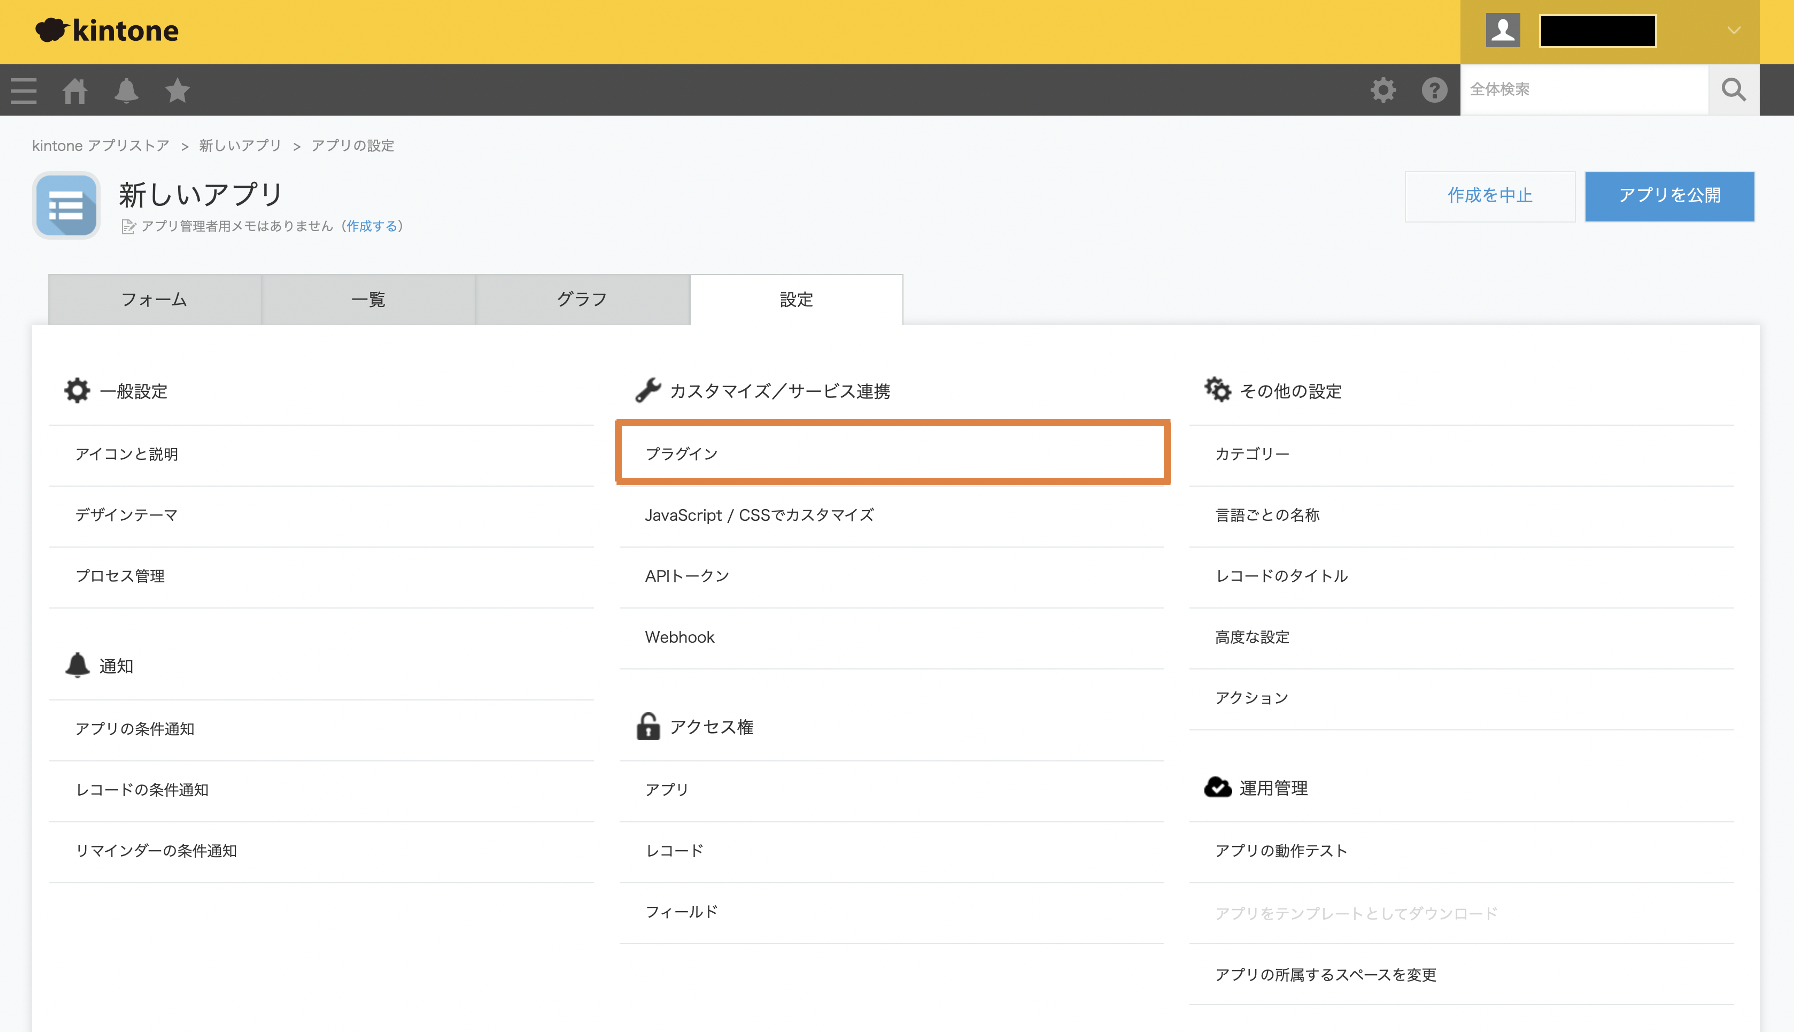Open the APIトークン settings
This screenshot has width=1798, height=1032.
687,576
